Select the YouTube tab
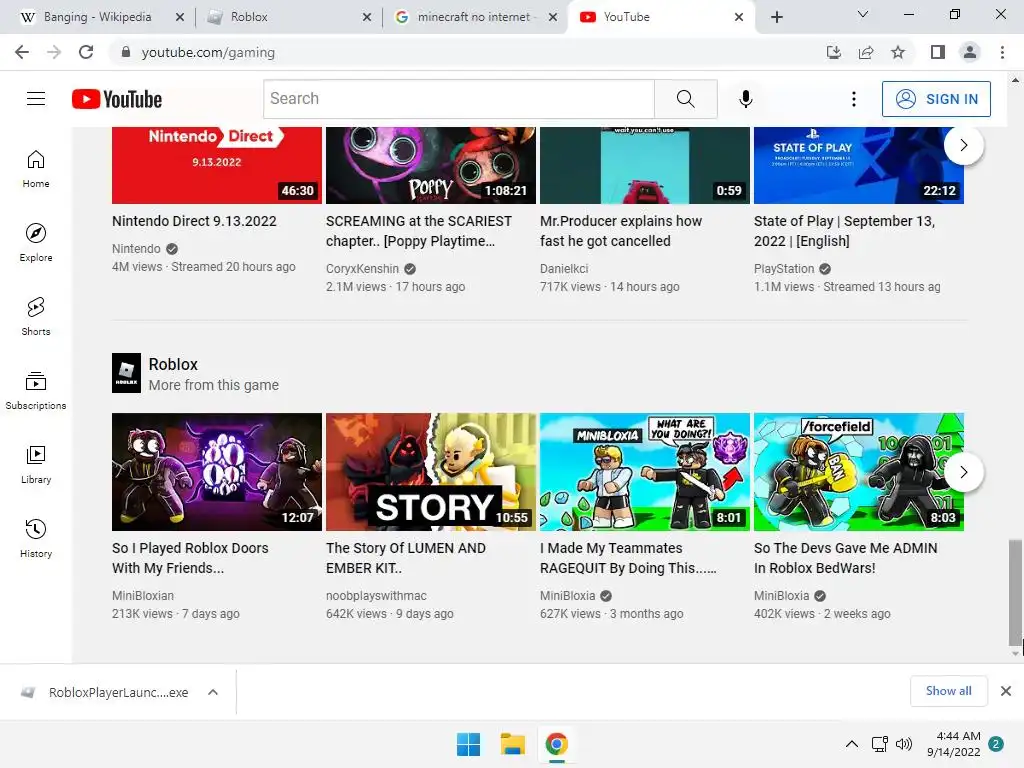This screenshot has height=768, width=1024. (x=626, y=17)
